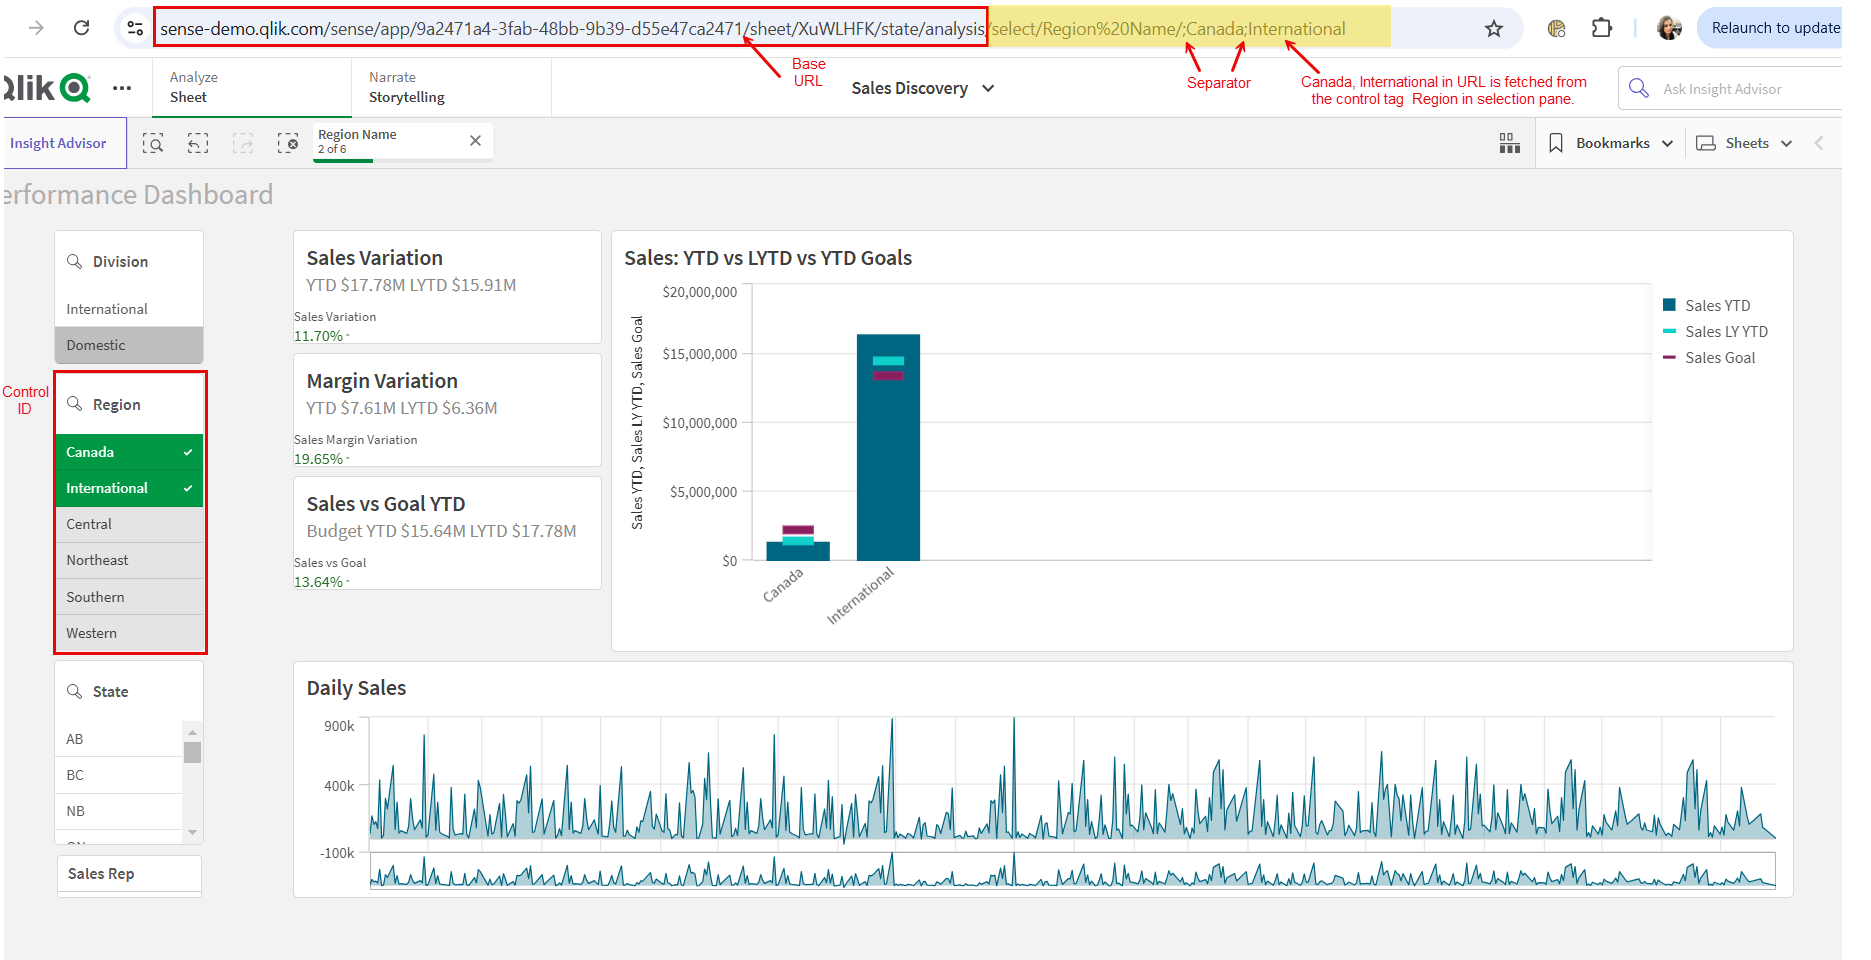Click the 13.64% sales vs goal value
Image resolution: width=1871 pixels, height=960 pixels.
click(x=318, y=582)
